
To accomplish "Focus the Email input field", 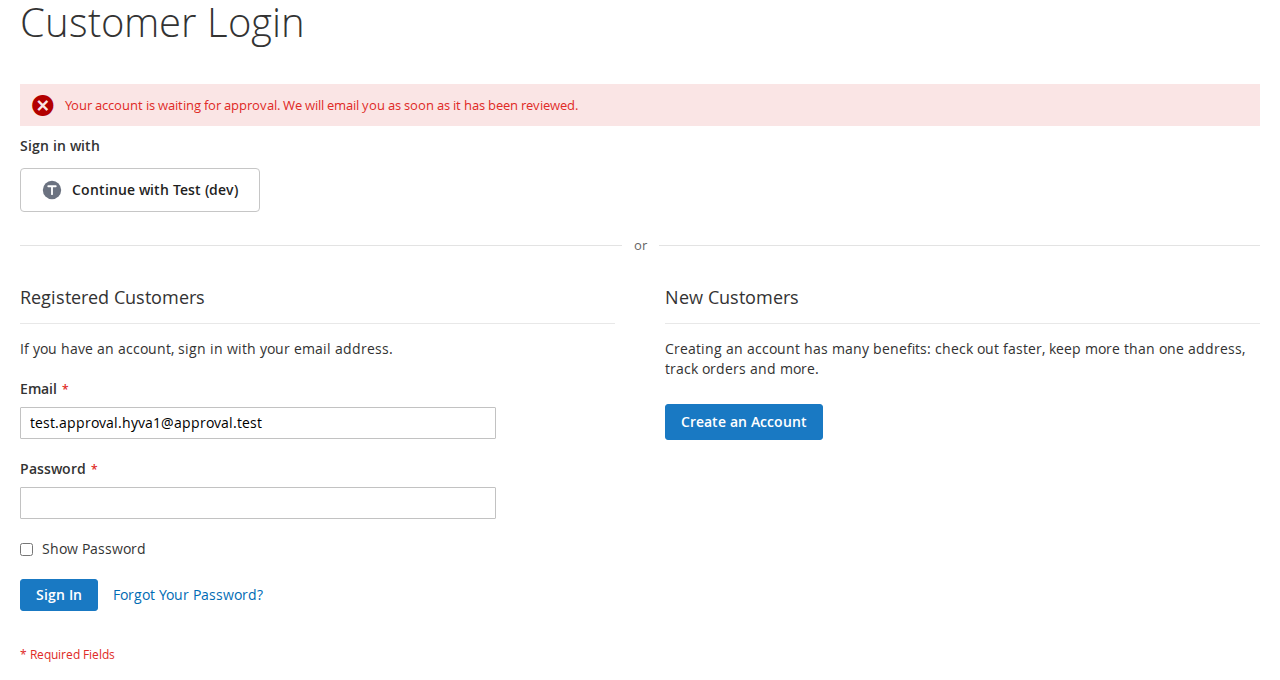I will coord(258,423).
